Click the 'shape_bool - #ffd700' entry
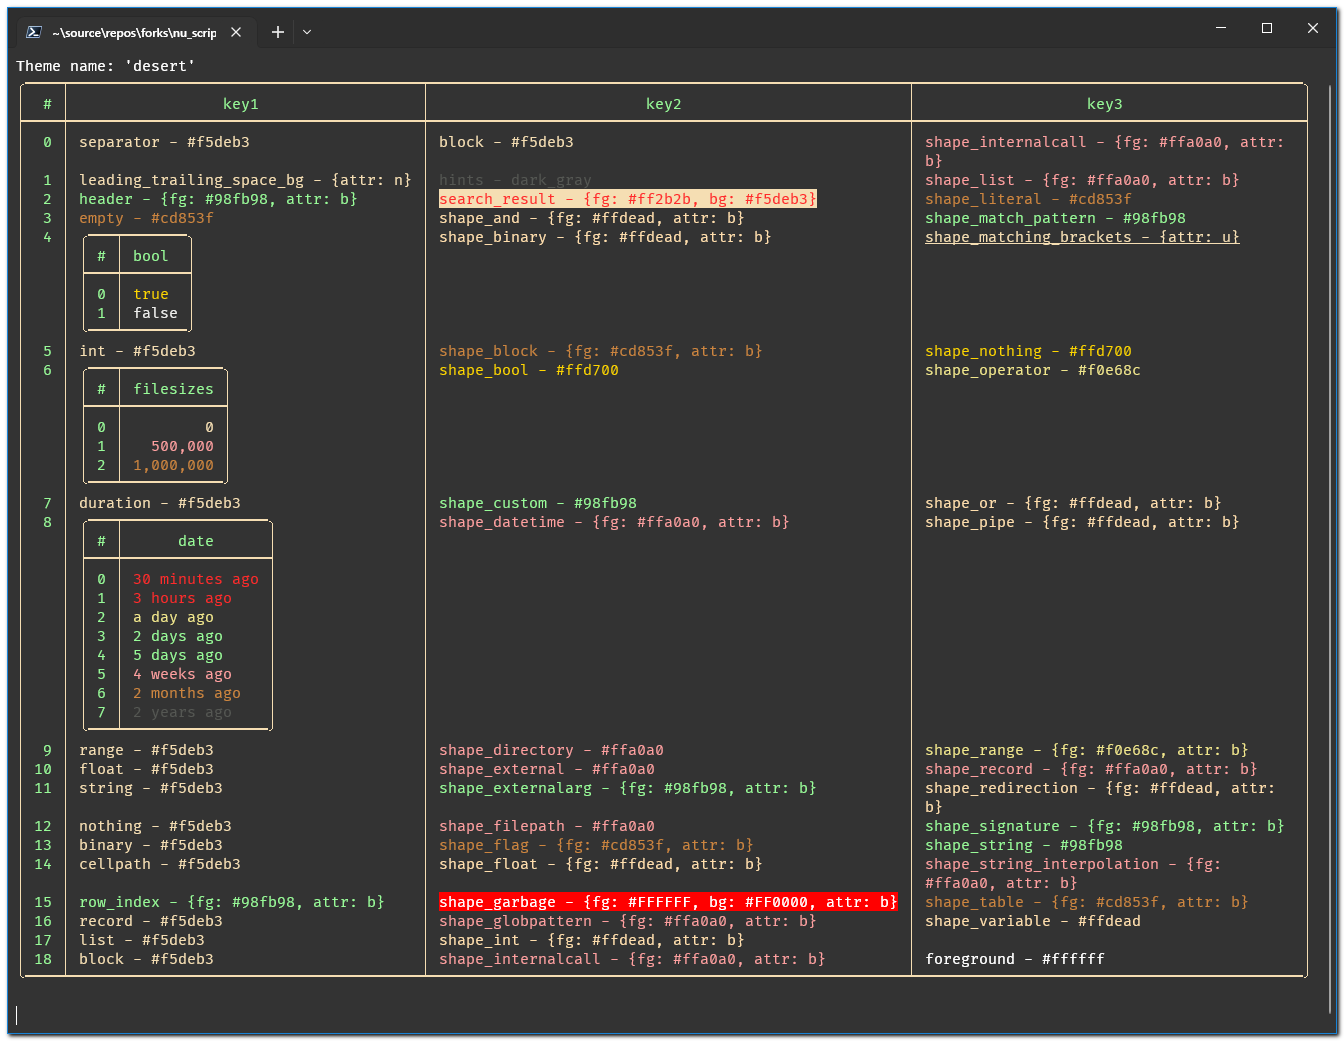The image size is (1344, 1041). (x=529, y=370)
